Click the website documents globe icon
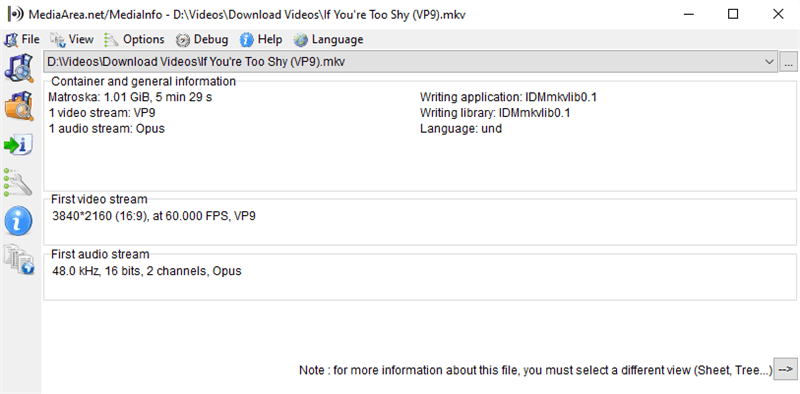800x394 pixels. [19, 260]
